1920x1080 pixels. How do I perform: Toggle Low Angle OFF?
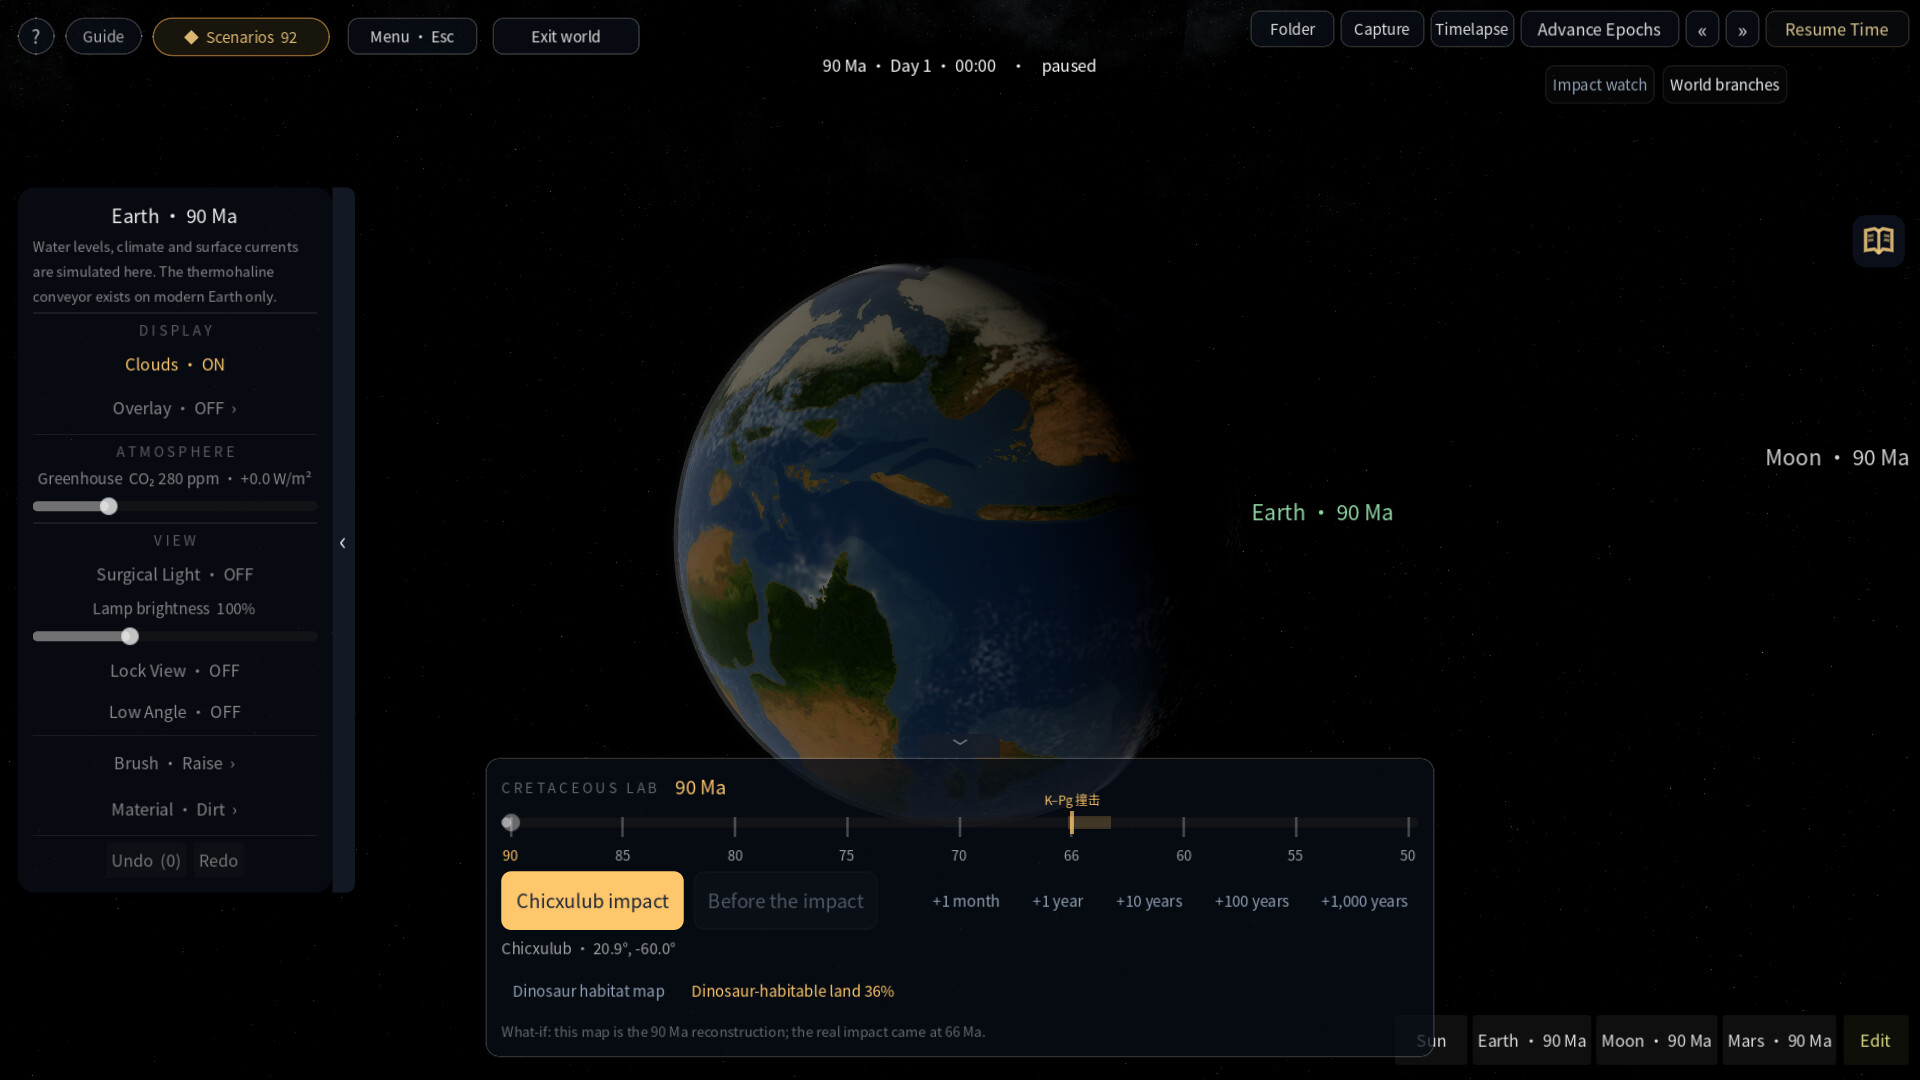point(175,712)
